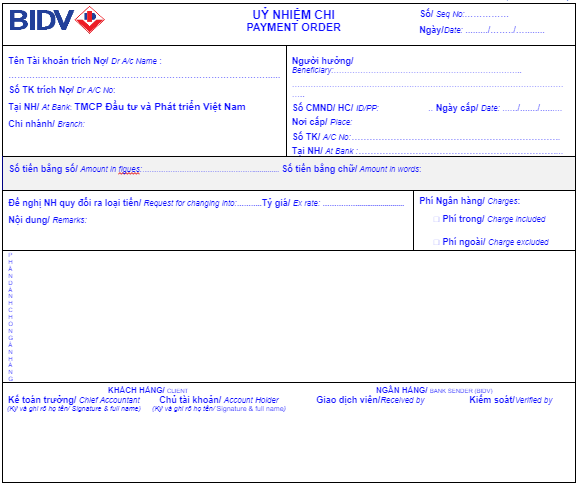Tick the Phí trong charge included checkbox

coord(436,219)
